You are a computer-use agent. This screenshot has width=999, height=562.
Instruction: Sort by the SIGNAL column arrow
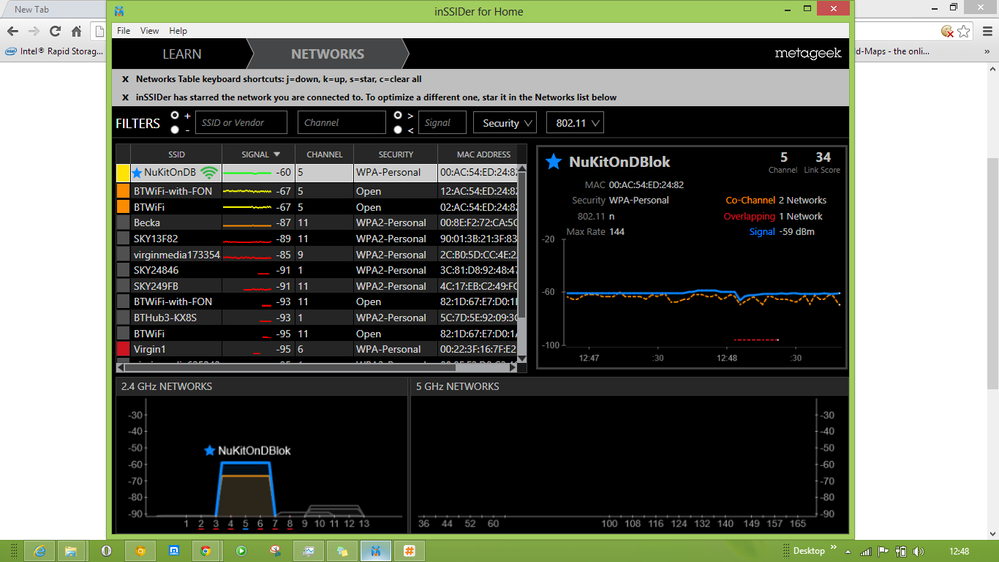tap(277, 154)
